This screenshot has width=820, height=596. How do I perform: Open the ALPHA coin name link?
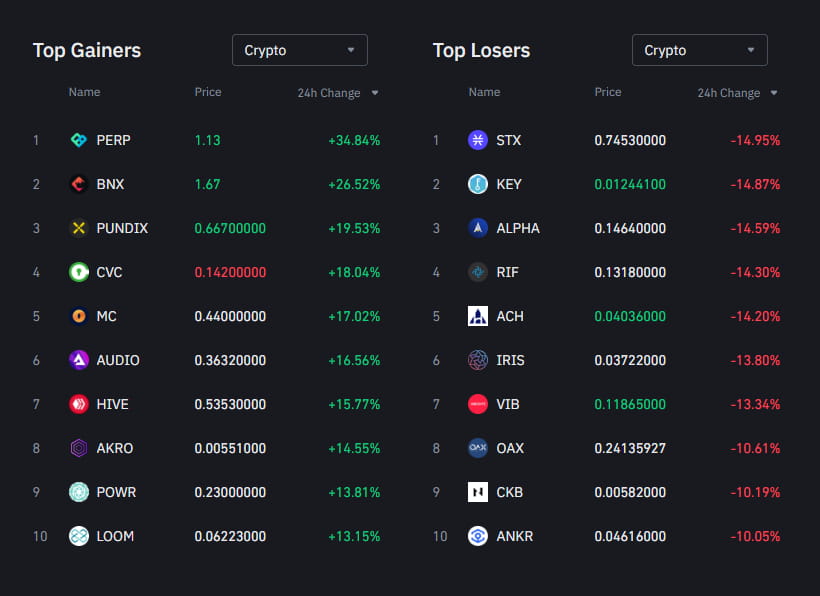(518, 228)
